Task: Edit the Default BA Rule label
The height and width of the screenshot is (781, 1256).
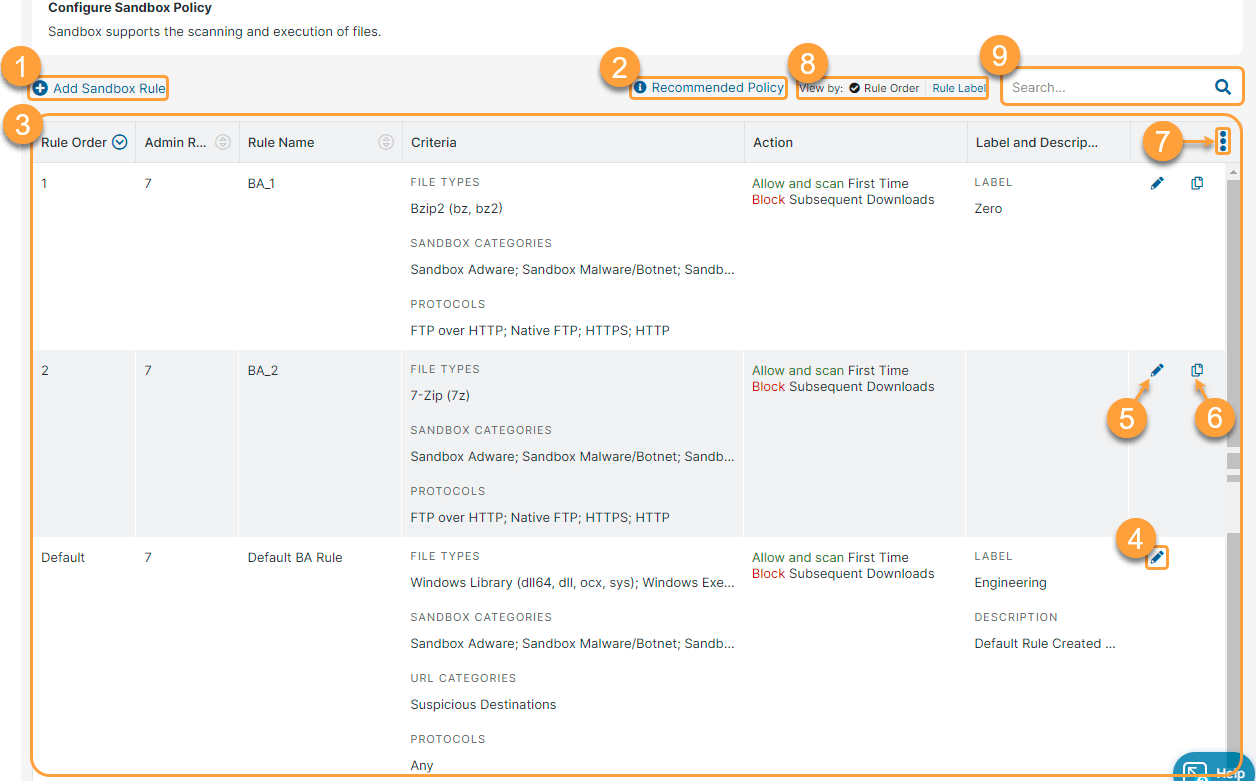Action: 1157,558
